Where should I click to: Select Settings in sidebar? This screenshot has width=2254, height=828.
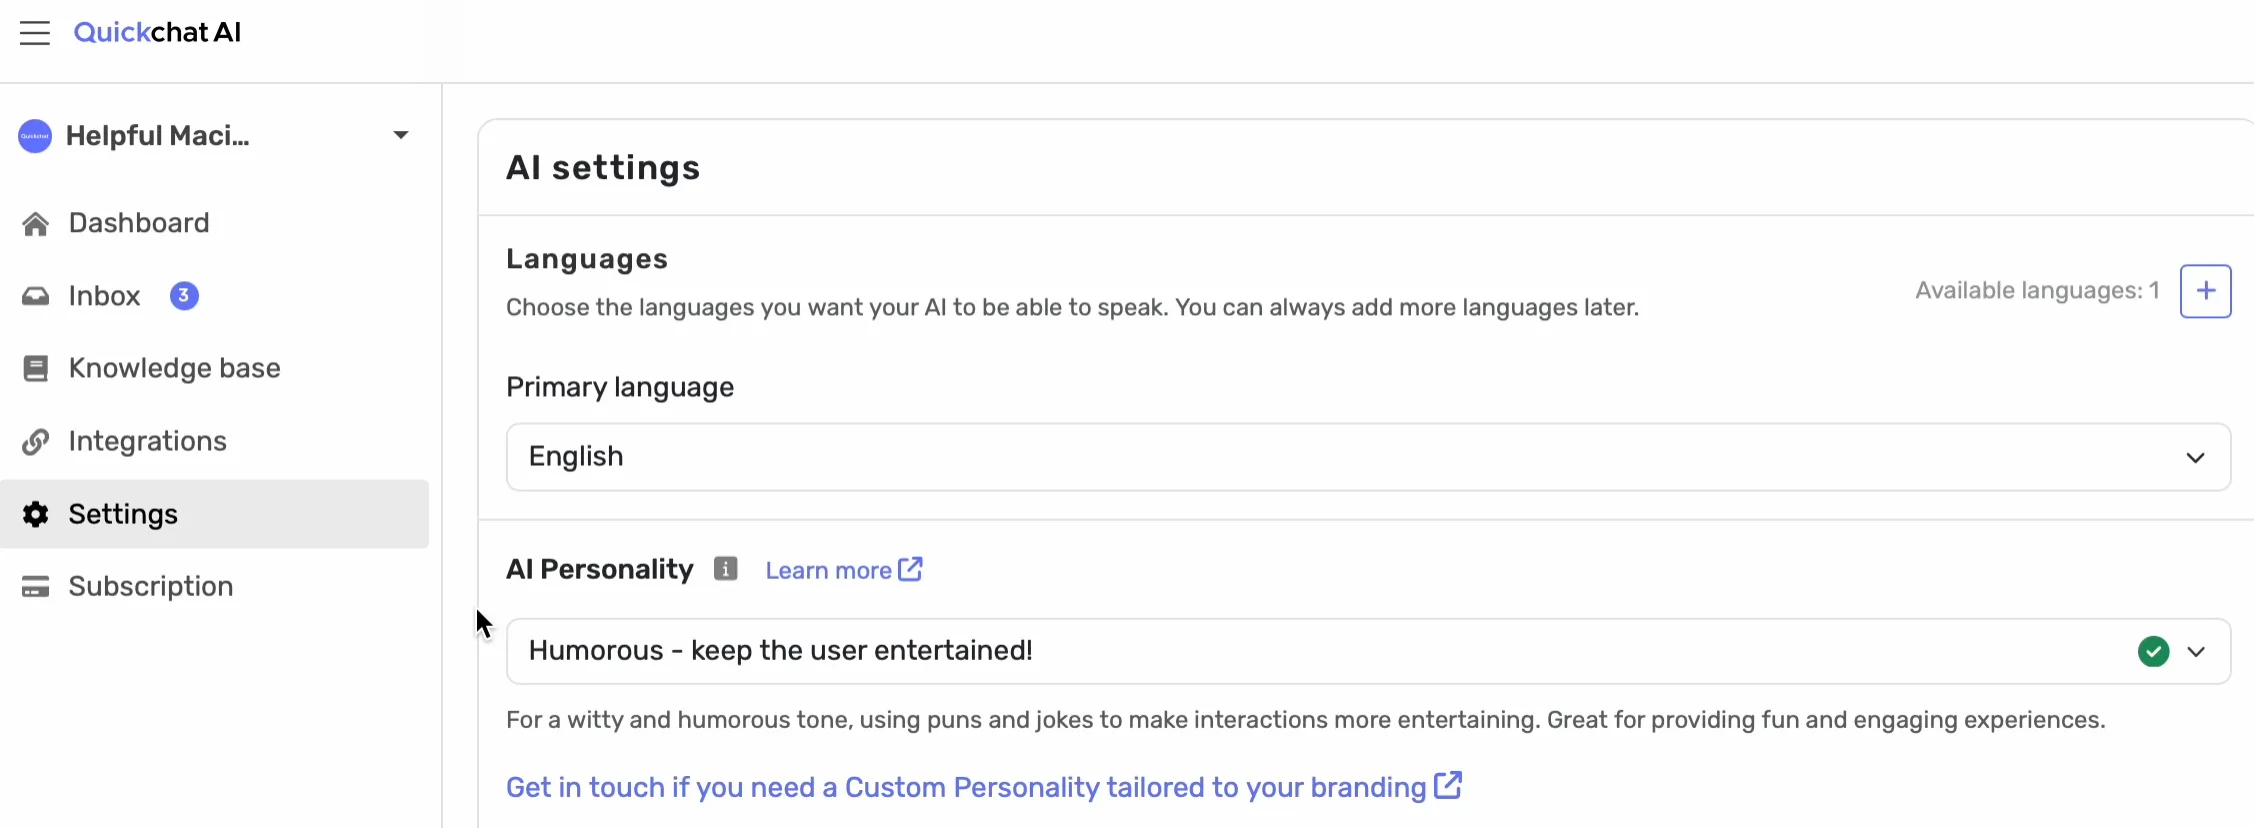214,514
